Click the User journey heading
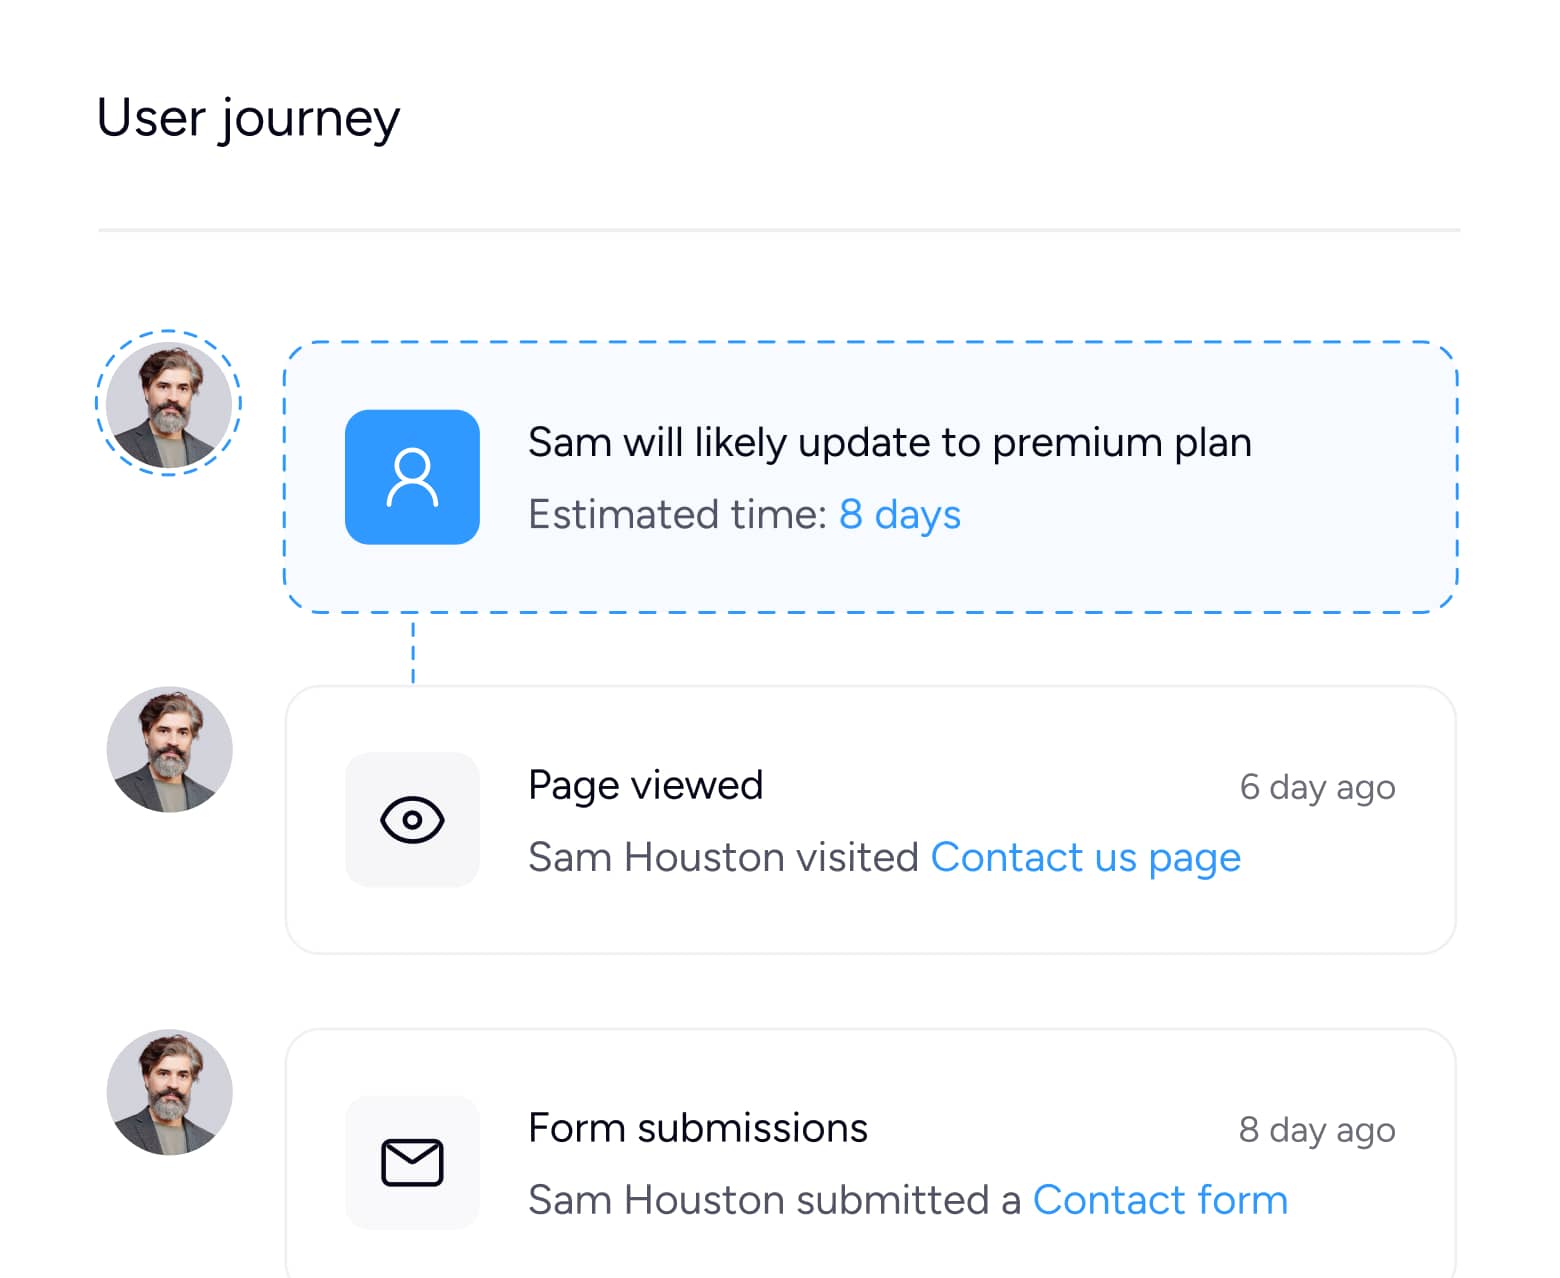Image resolution: width=1560 pixels, height=1278 pixels. [x=247, y=118]
